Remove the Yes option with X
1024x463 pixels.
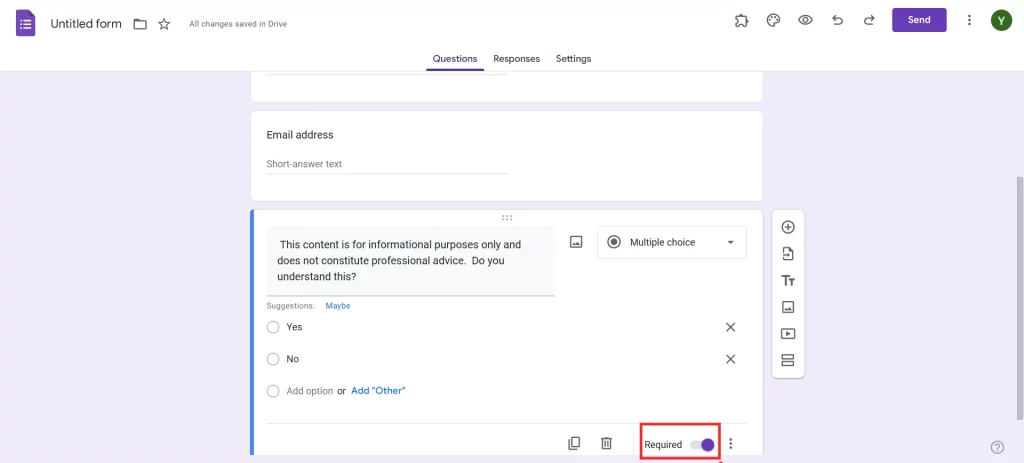730,327
